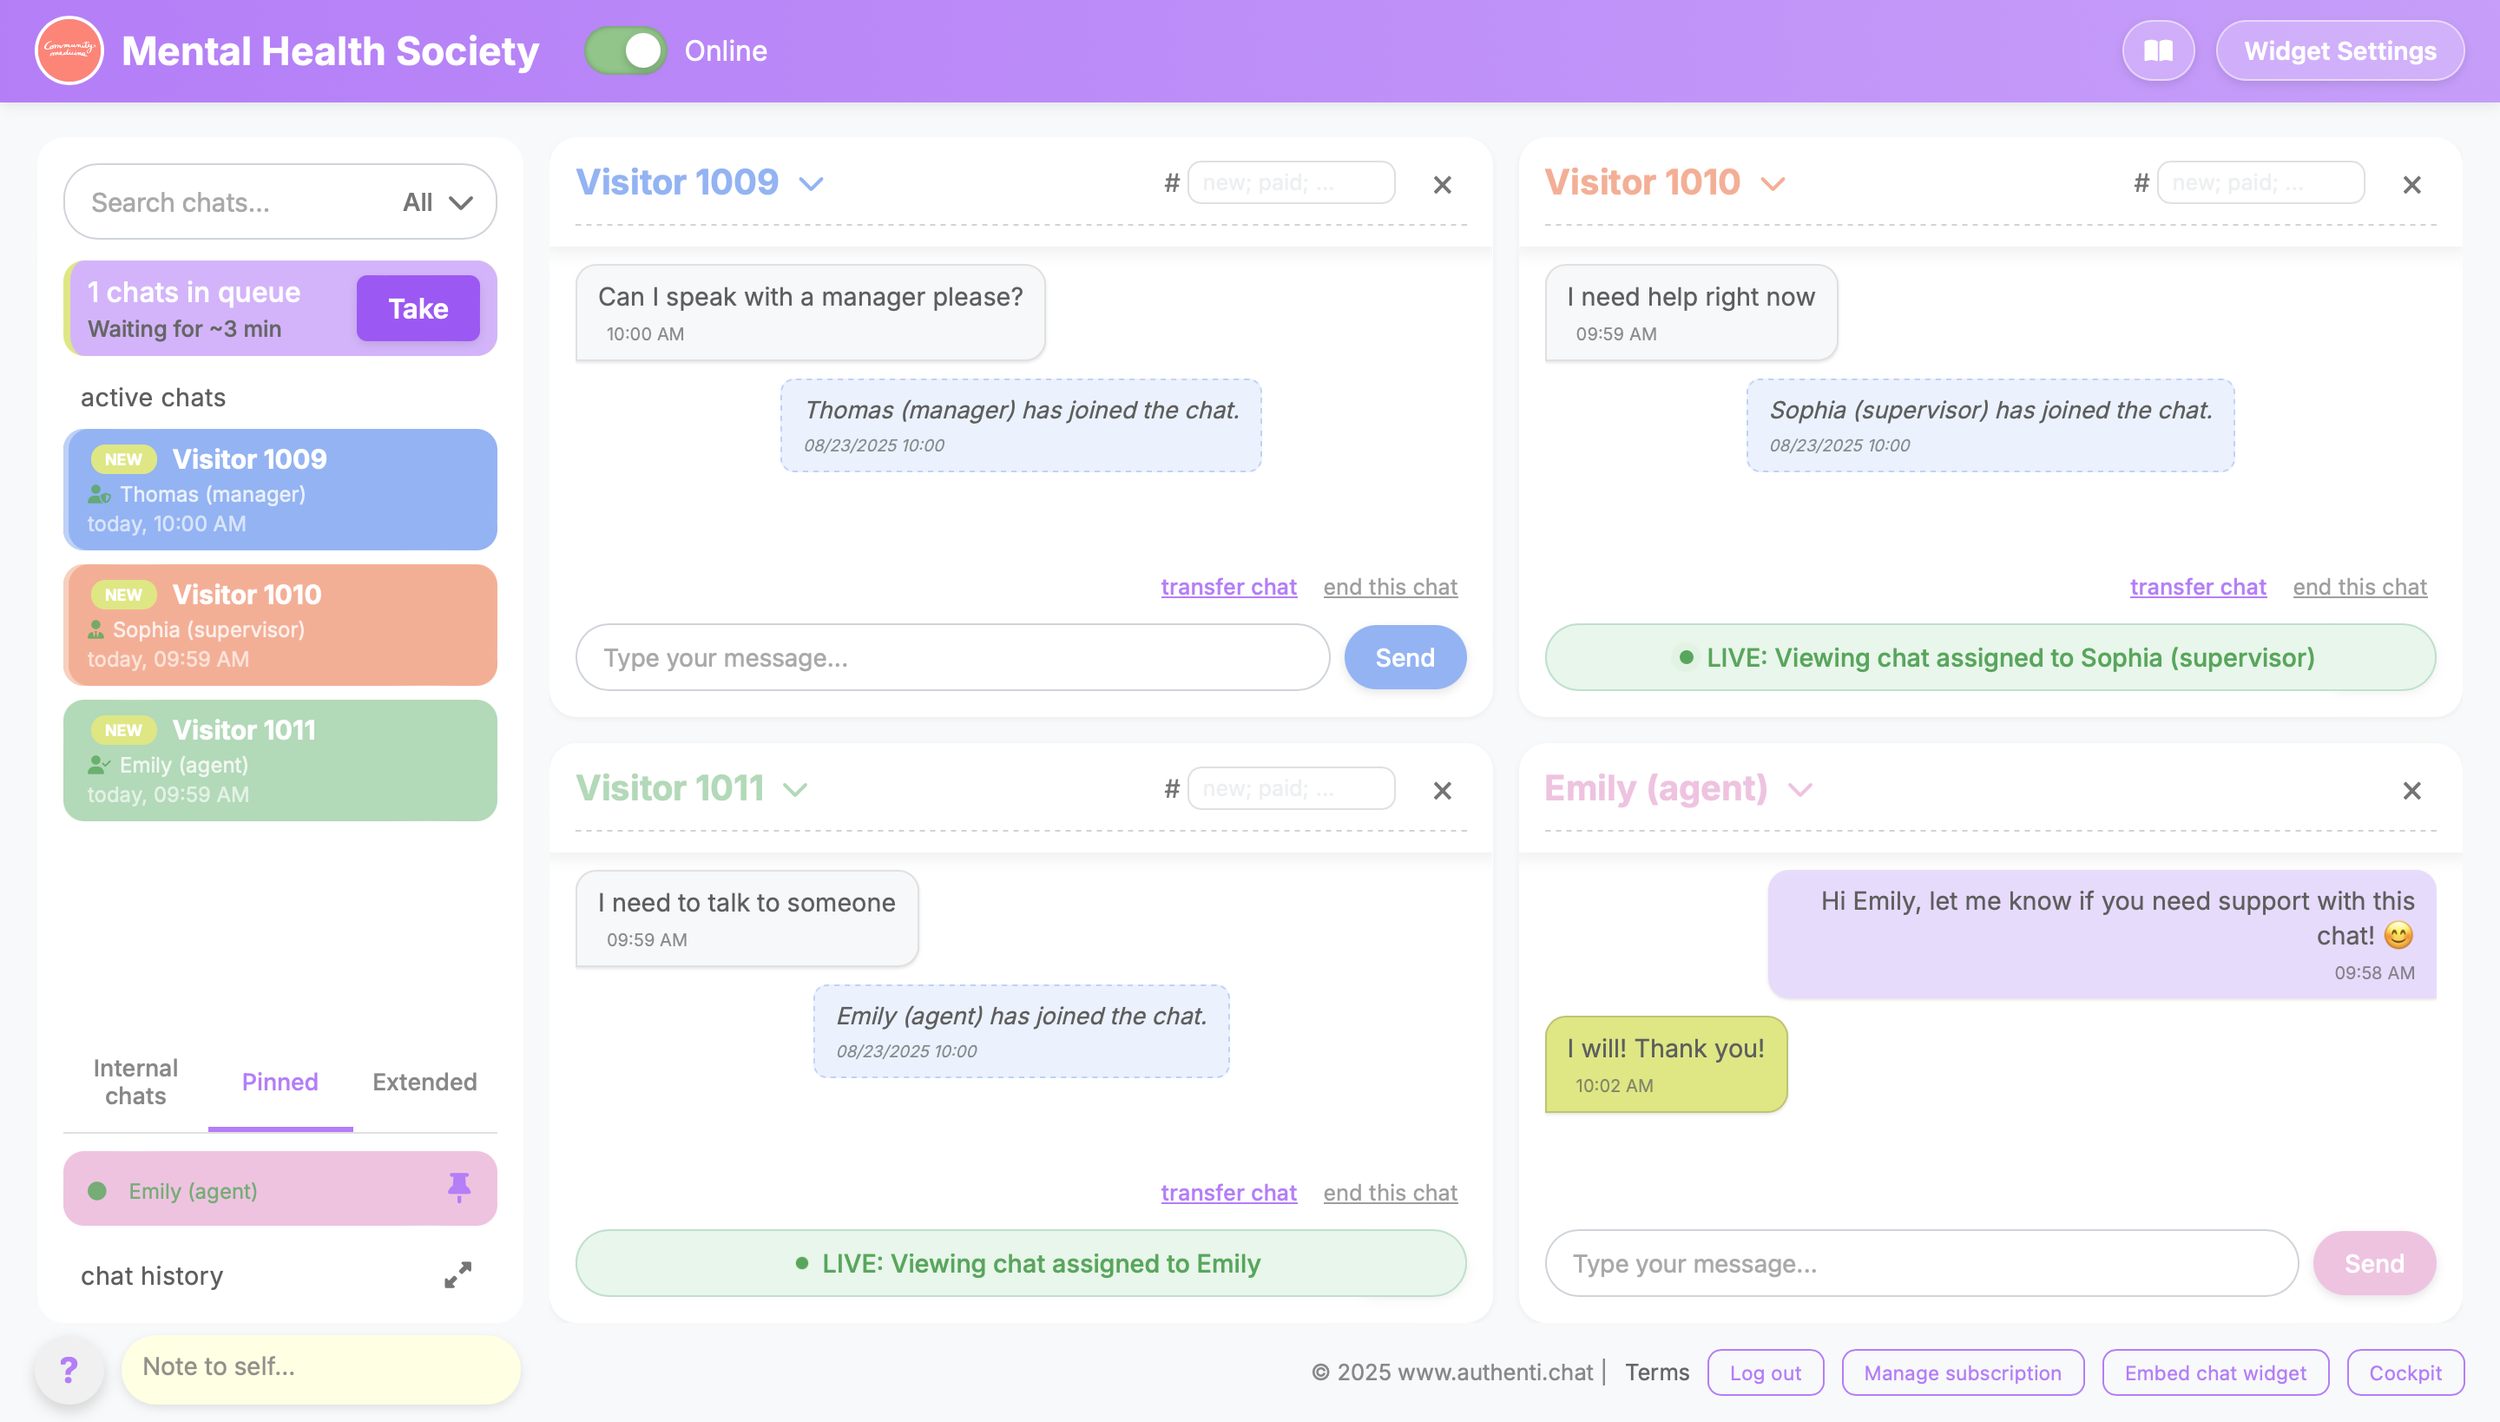2500x1422 pixels.
Task: Open Widget Settings
Action: point(2339,51)
